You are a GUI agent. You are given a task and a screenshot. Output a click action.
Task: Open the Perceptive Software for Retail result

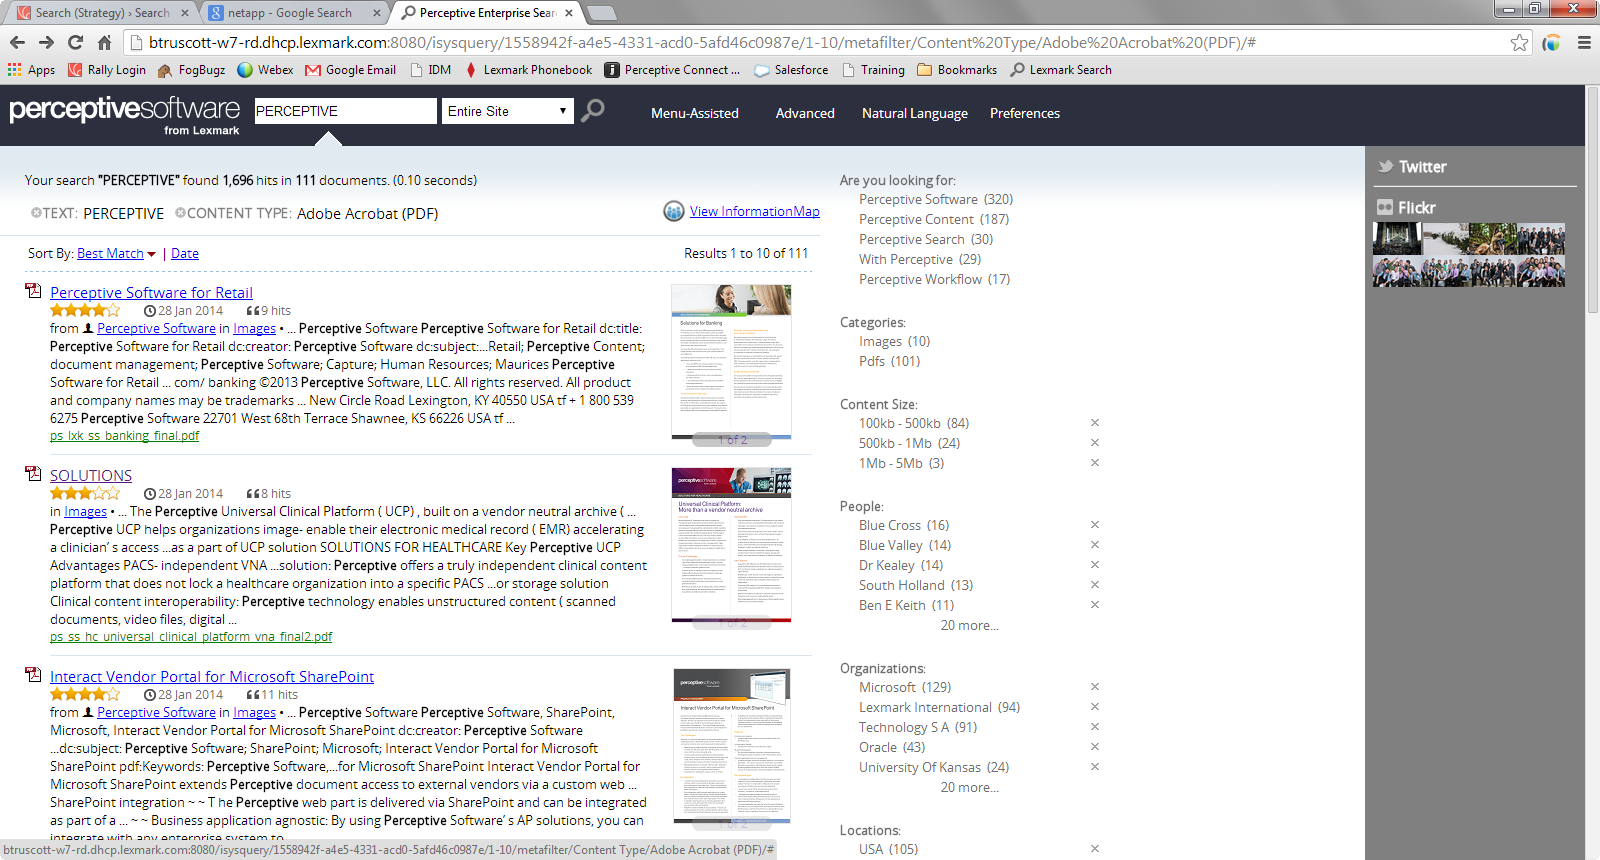click(x=151, y=292)
